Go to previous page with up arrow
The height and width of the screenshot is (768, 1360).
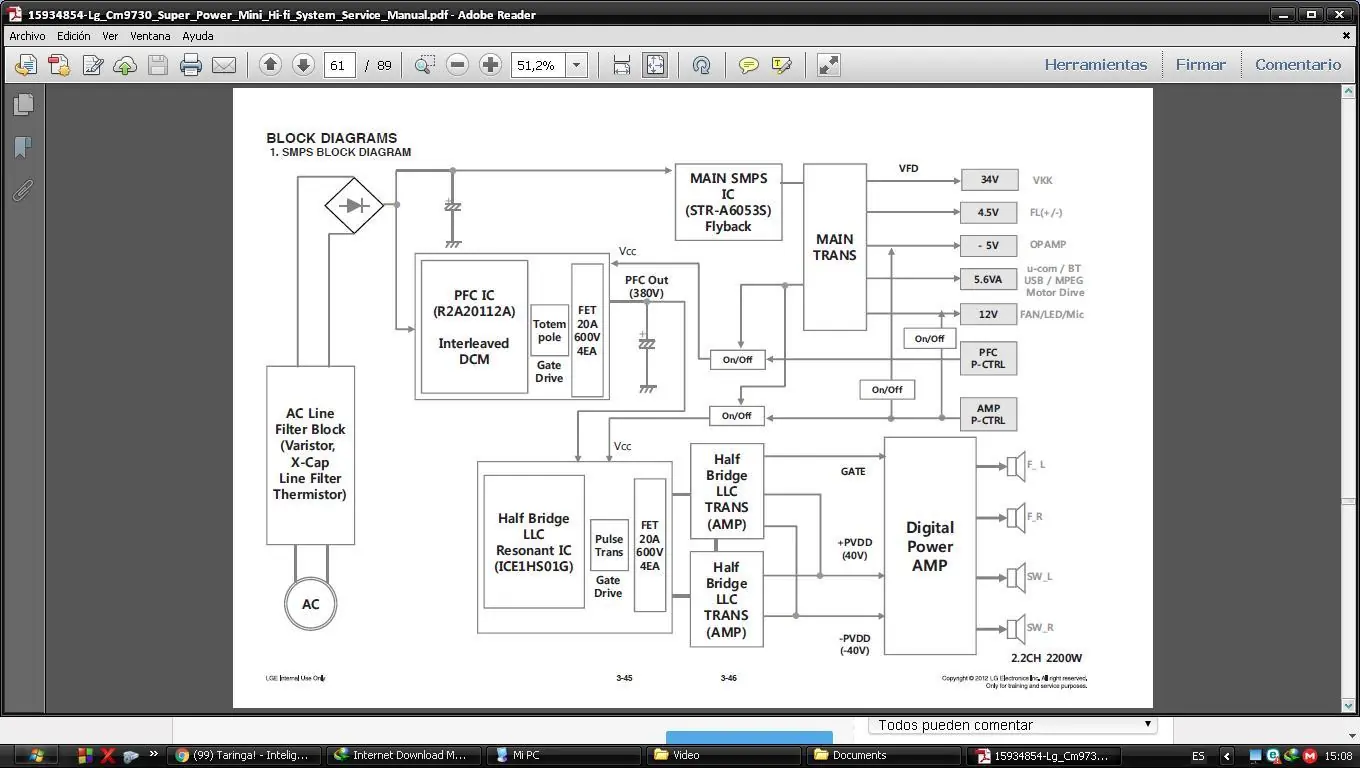point(270,65)
